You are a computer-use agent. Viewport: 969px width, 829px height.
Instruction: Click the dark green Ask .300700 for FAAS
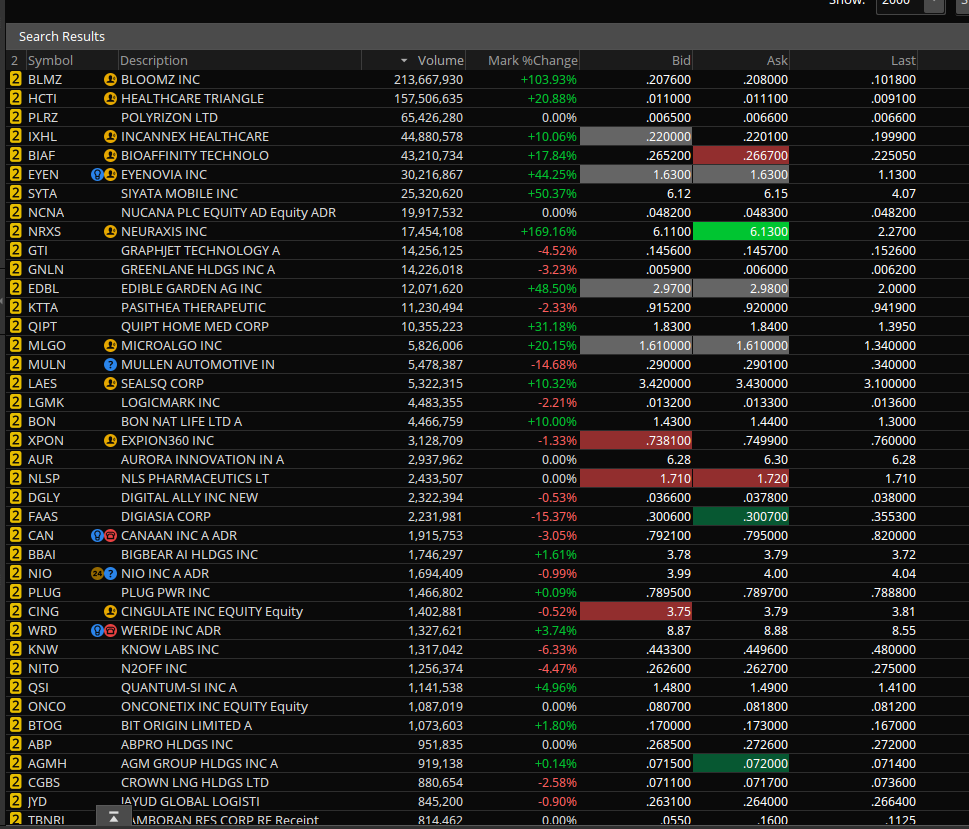tap(741, 516)
